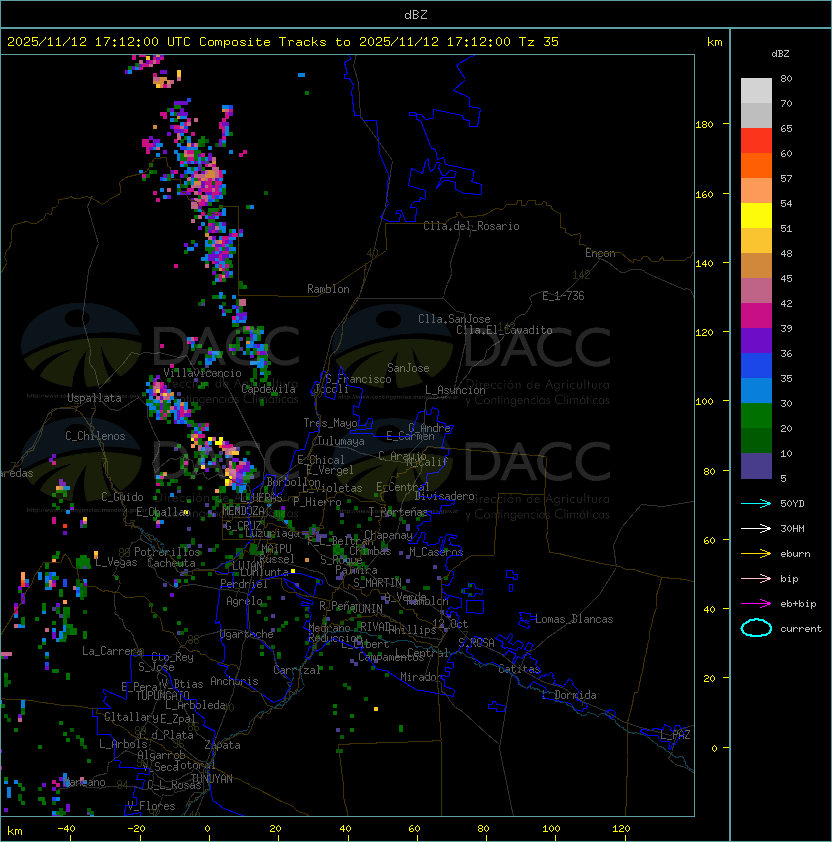
Task: Click the 'Anchoris' place label
Action: [x=234, y=681]
